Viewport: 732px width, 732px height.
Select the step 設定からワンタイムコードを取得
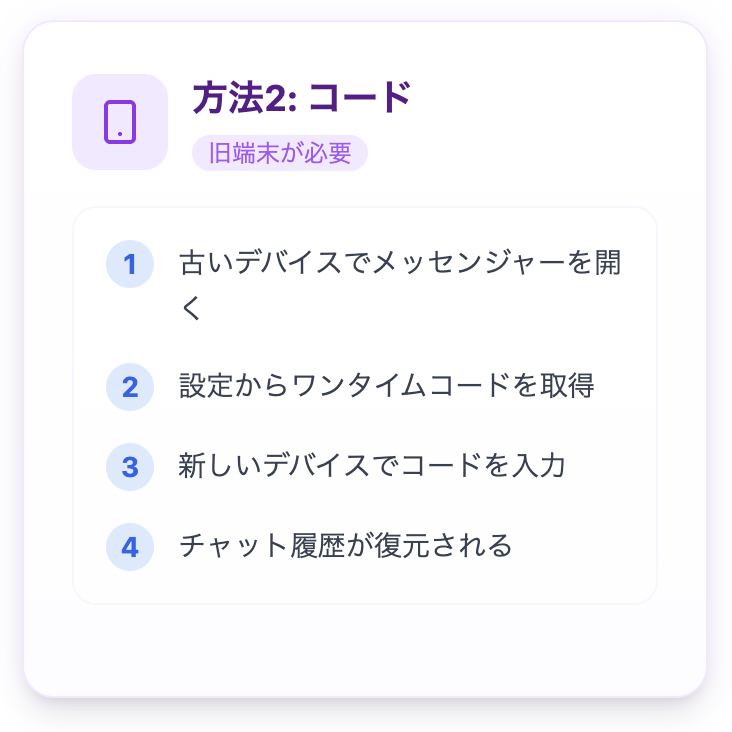coord(372,386)
